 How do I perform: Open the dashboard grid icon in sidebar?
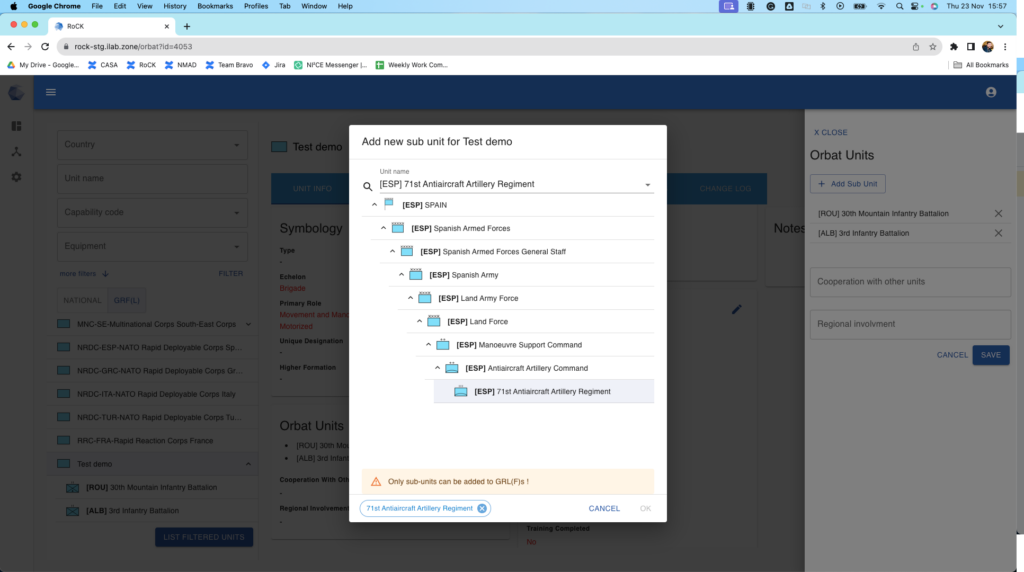point(16,126)
